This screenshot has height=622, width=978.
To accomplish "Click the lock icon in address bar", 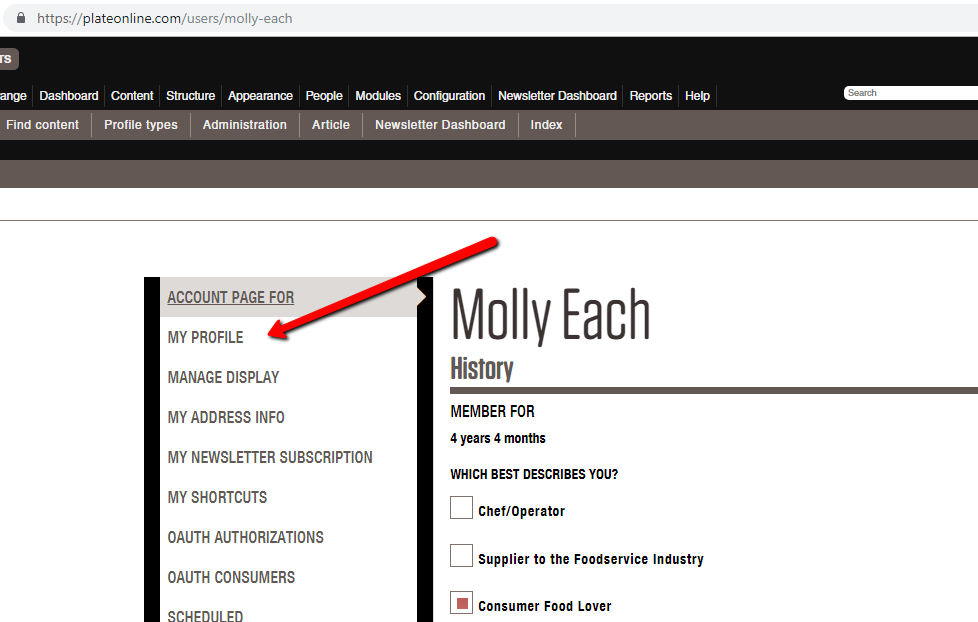I will coord(21,18).
